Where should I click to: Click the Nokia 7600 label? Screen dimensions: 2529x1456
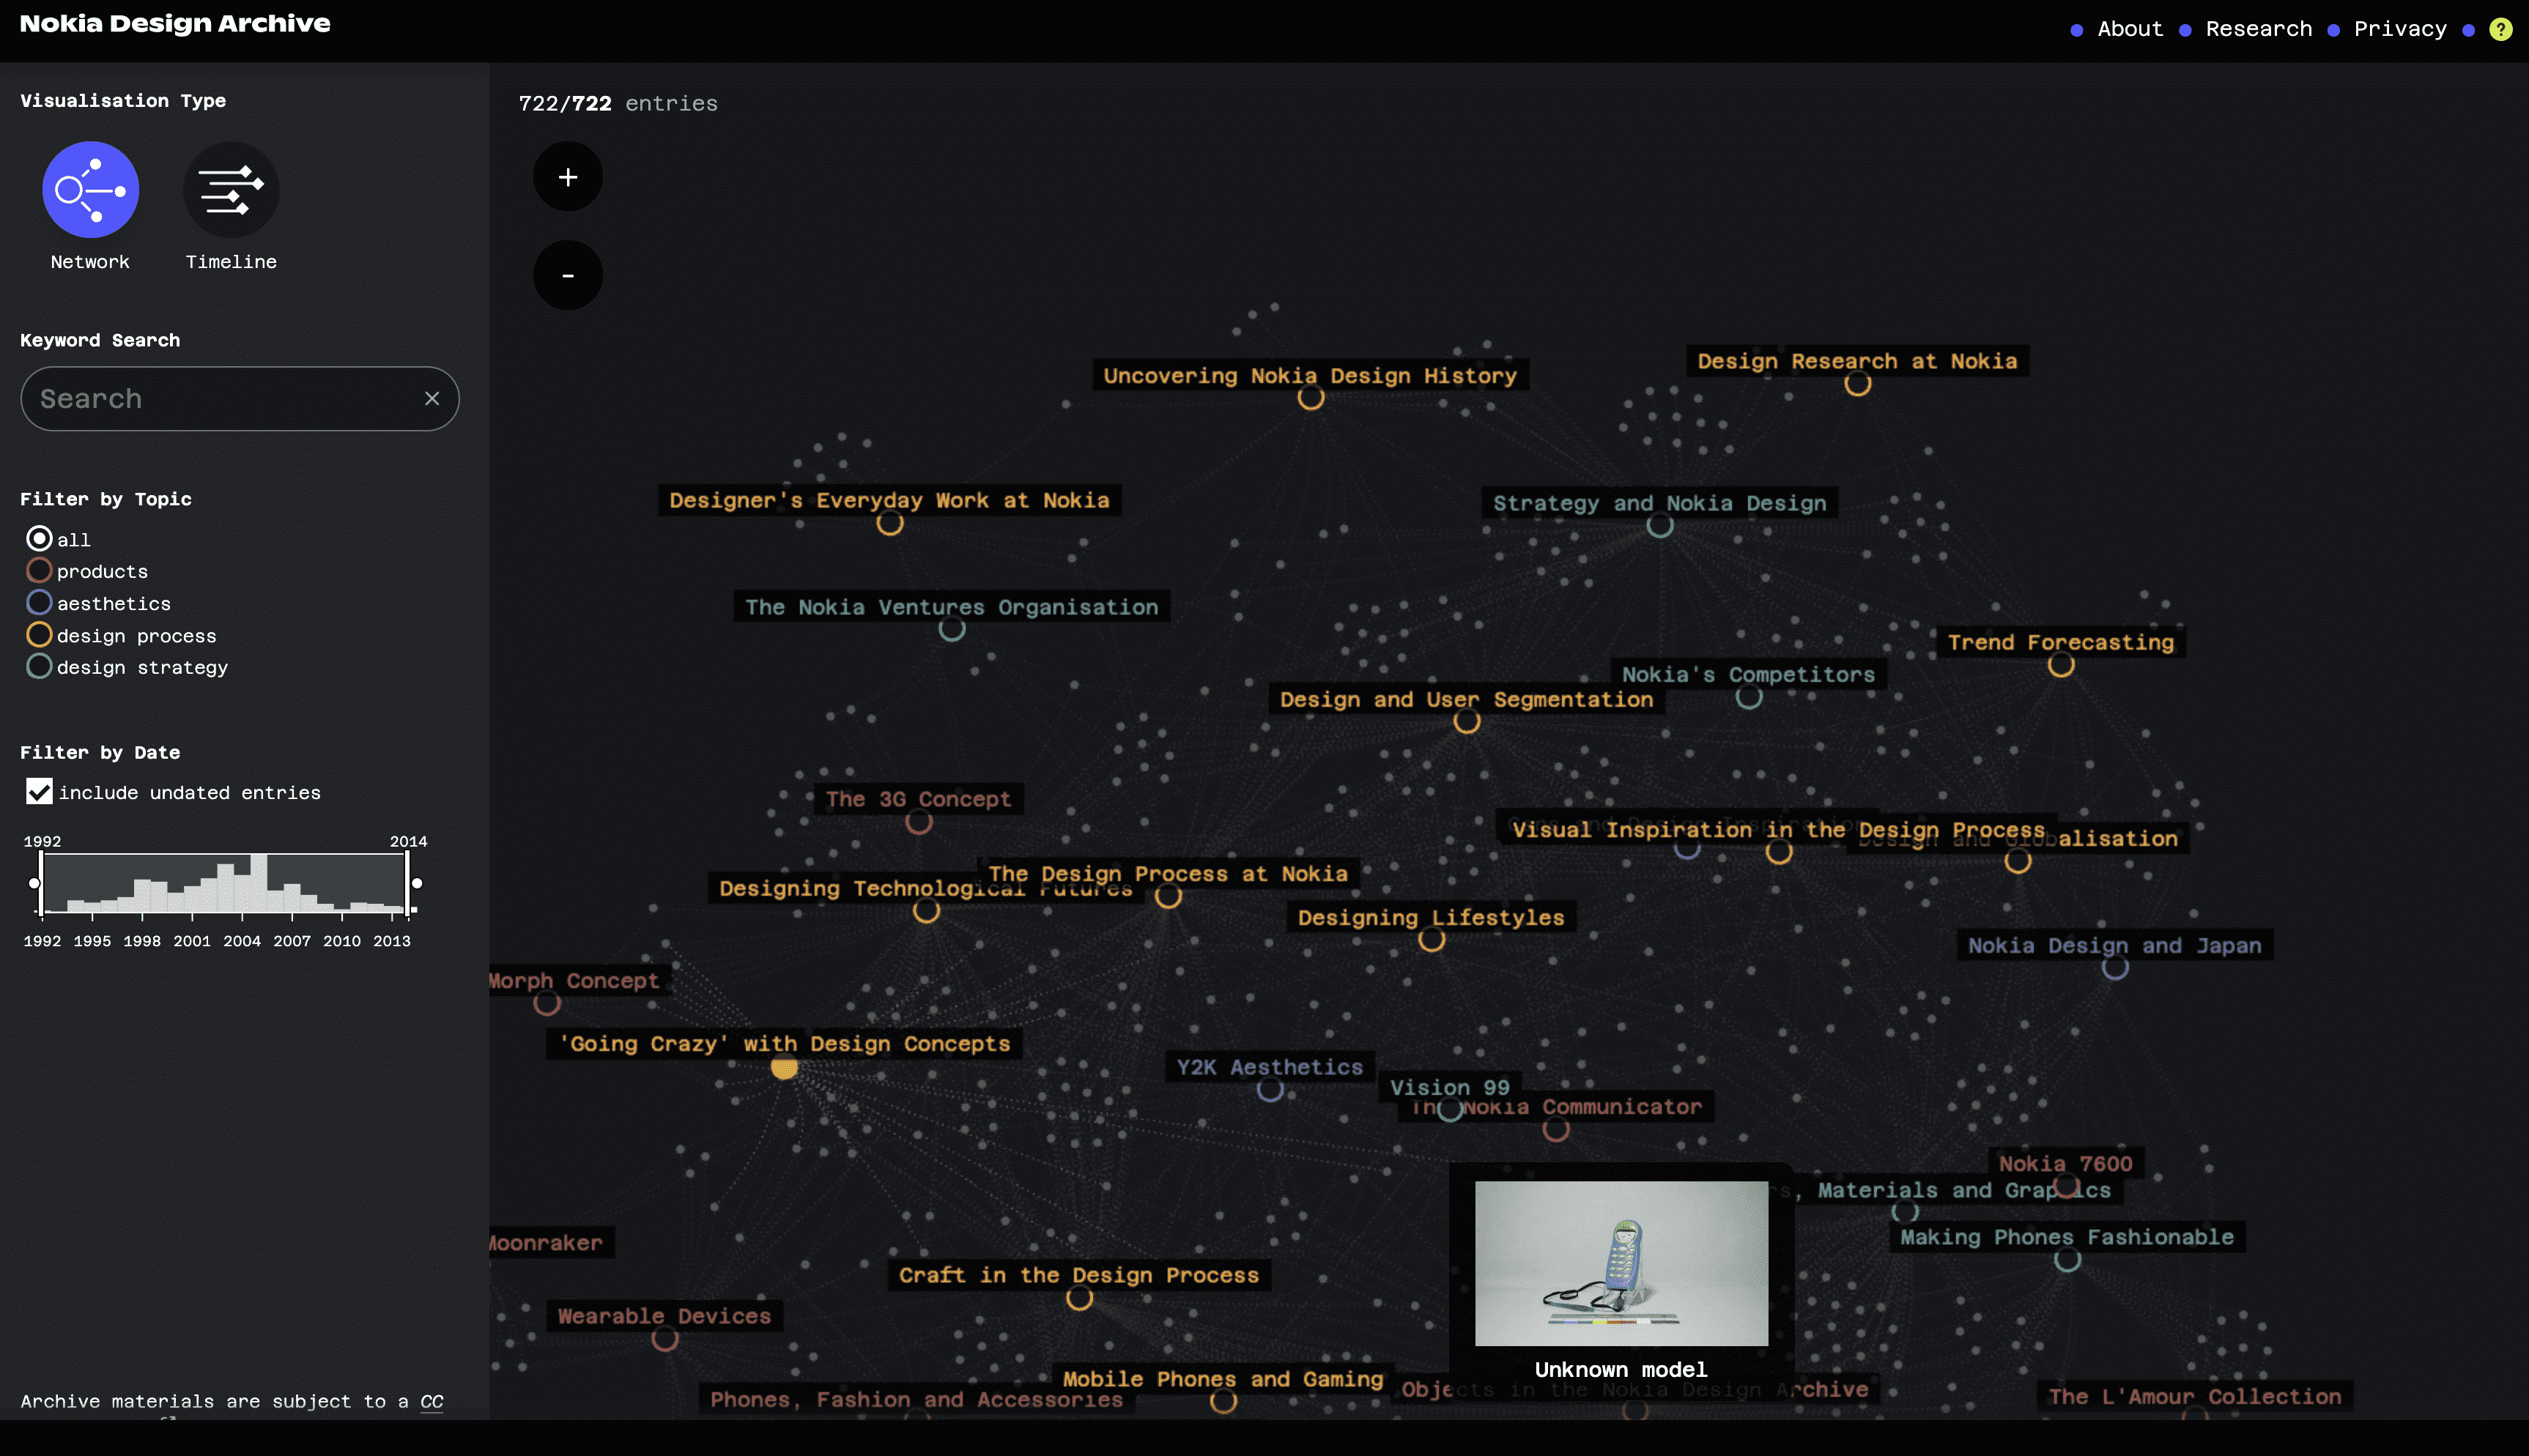[2065, 1163]
